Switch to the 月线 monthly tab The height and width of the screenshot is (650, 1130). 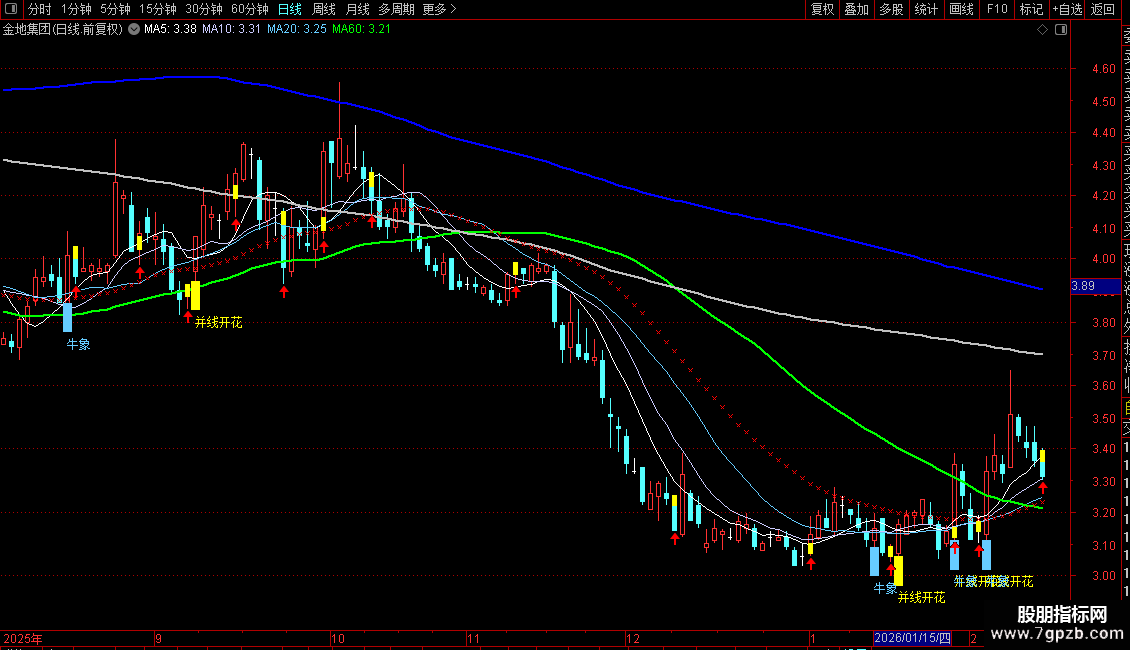coord(357,9)
